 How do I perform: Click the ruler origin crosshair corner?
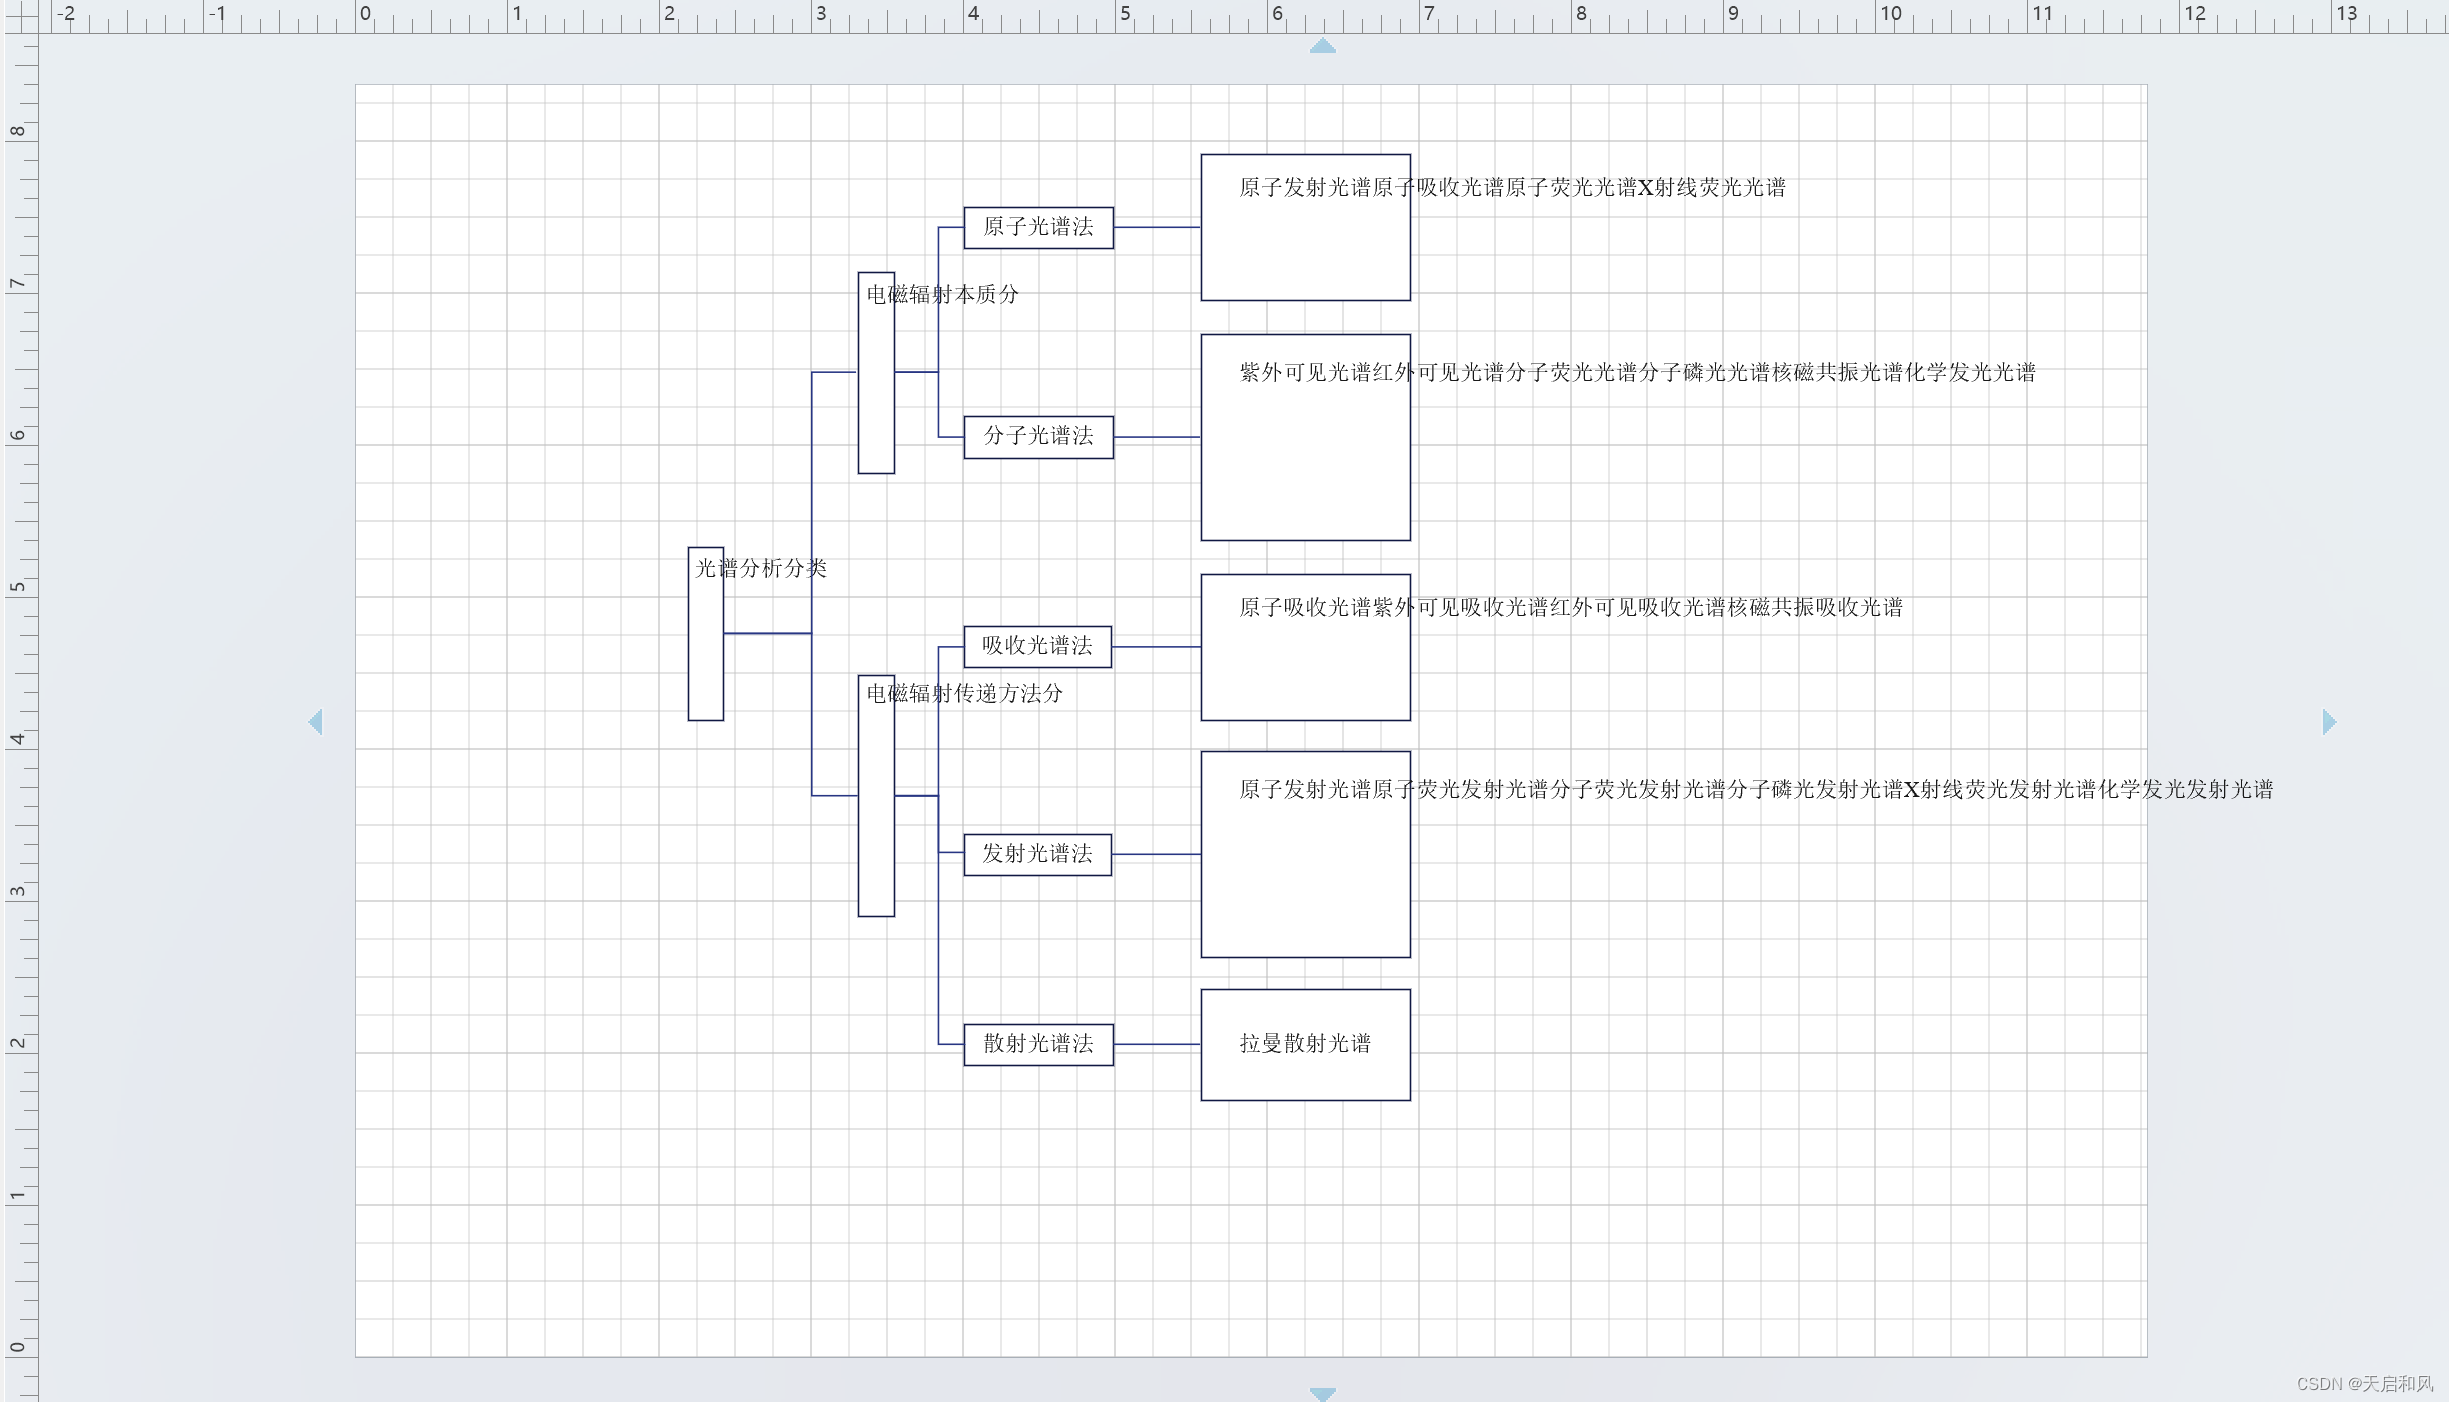21,17
